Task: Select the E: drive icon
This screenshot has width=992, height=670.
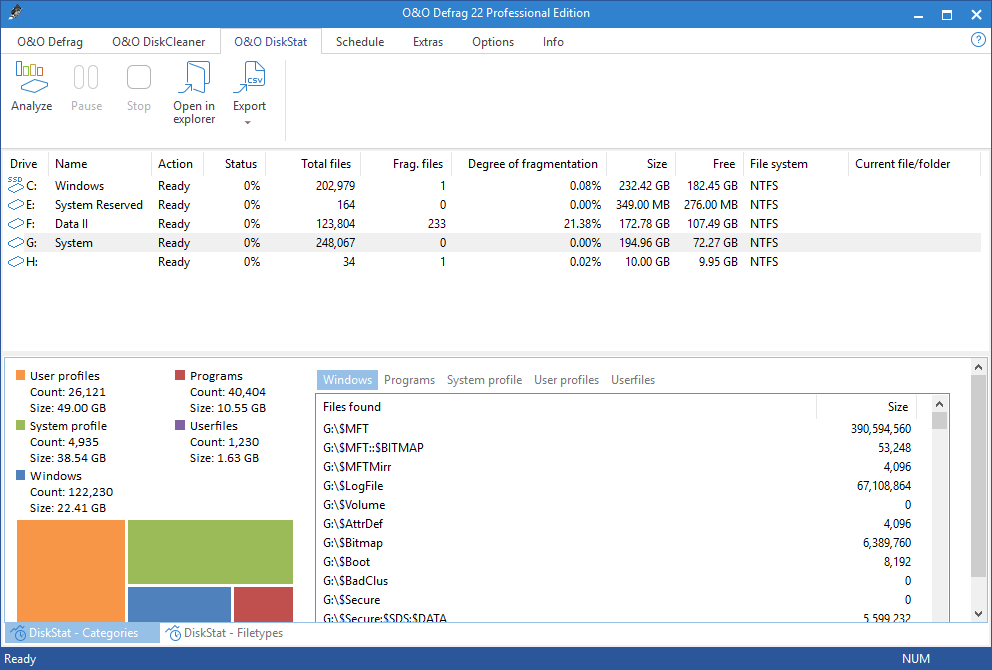Action: click(15, 205)
